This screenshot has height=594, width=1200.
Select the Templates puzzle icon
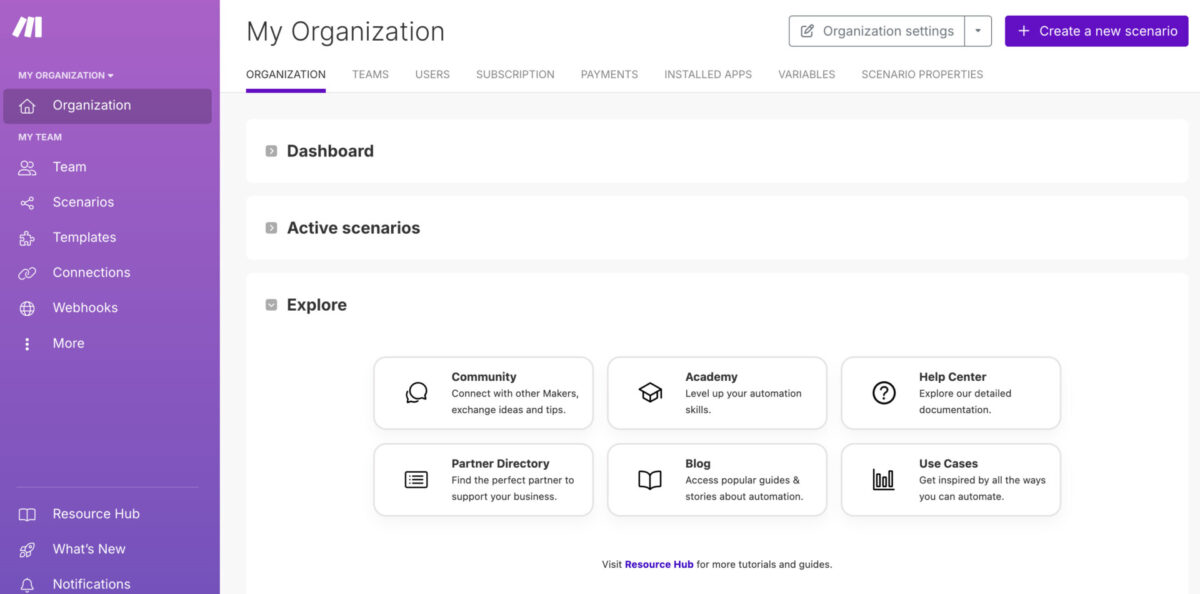point(27,237)
